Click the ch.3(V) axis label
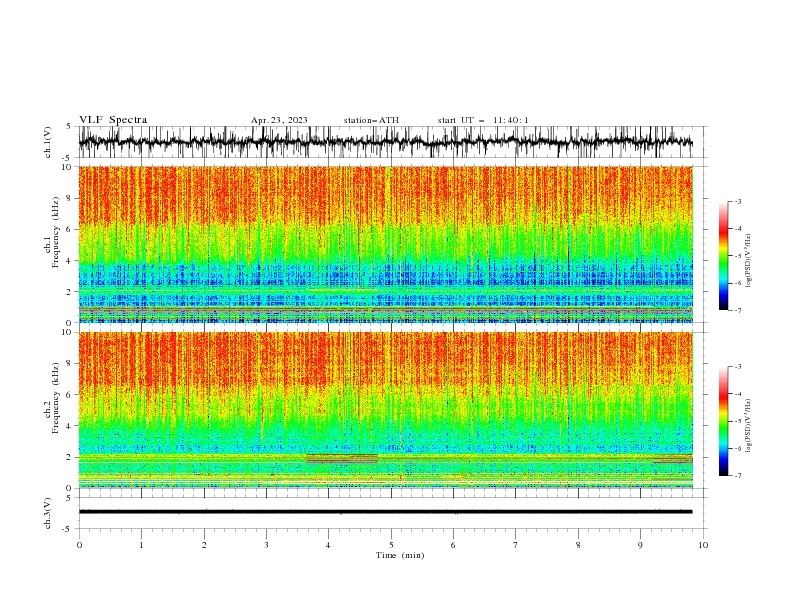The width and height of the screenshot is (792, 612). click(48, 513)
